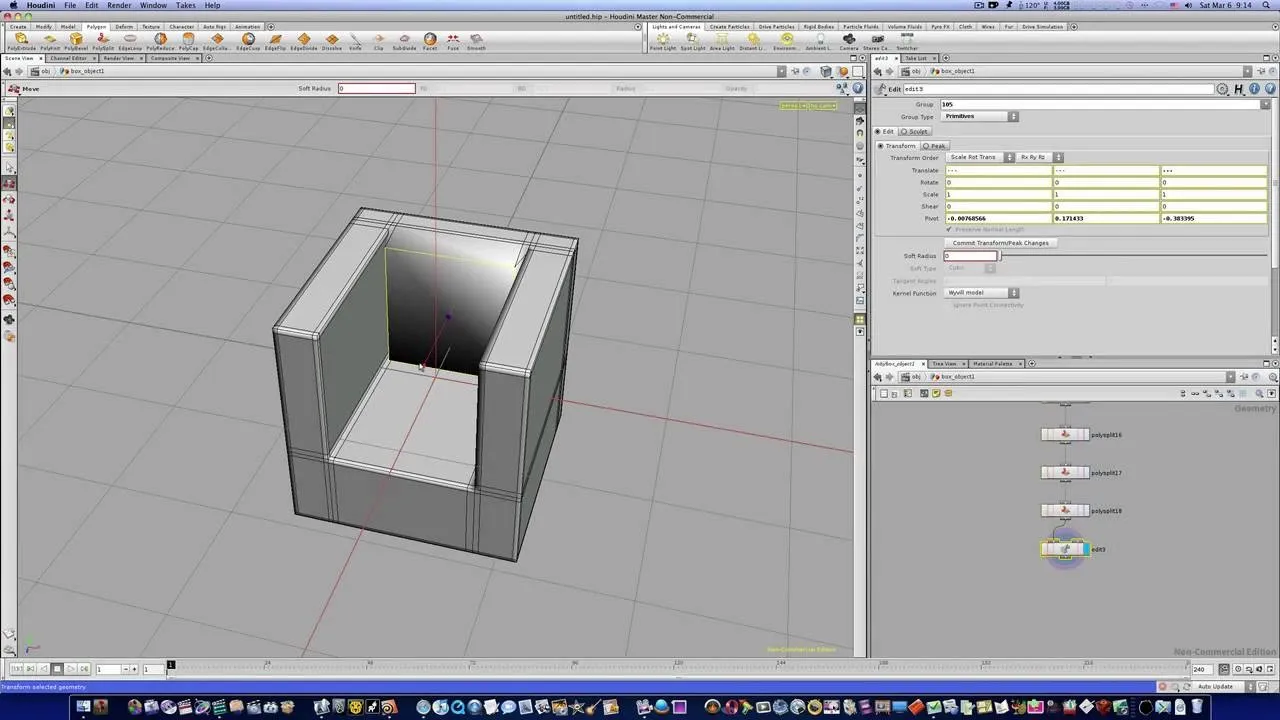
Task: Select the Subdivide shelf tool
Action: [404, 41]
